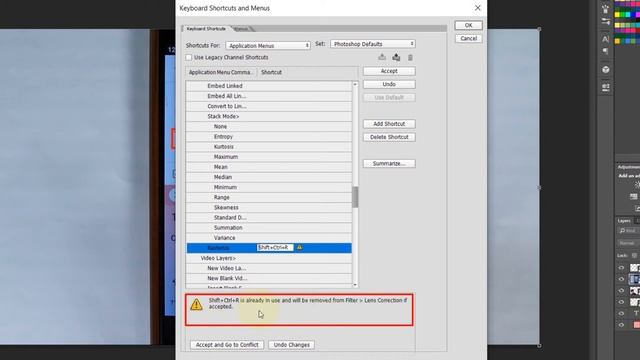Select the Embed All Lin... row

click(x=269, y=96)
